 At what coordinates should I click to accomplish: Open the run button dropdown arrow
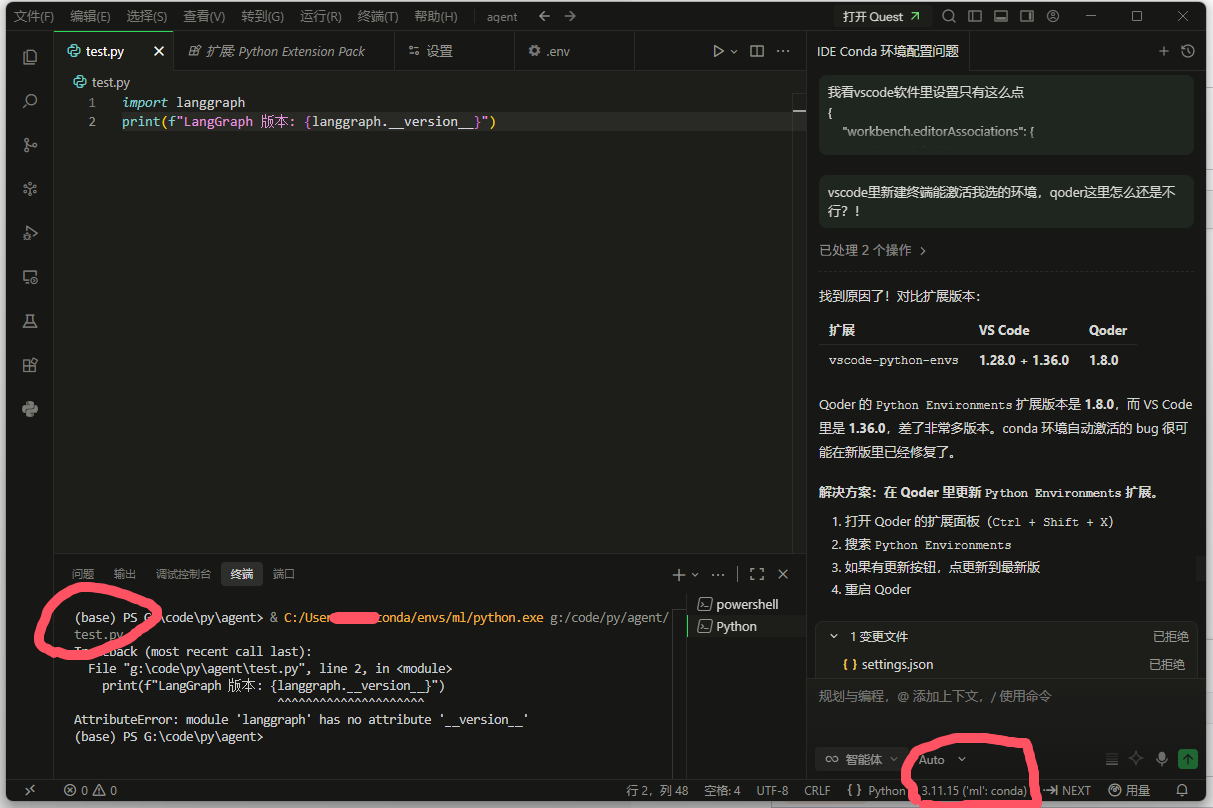(x=734, y=51)
